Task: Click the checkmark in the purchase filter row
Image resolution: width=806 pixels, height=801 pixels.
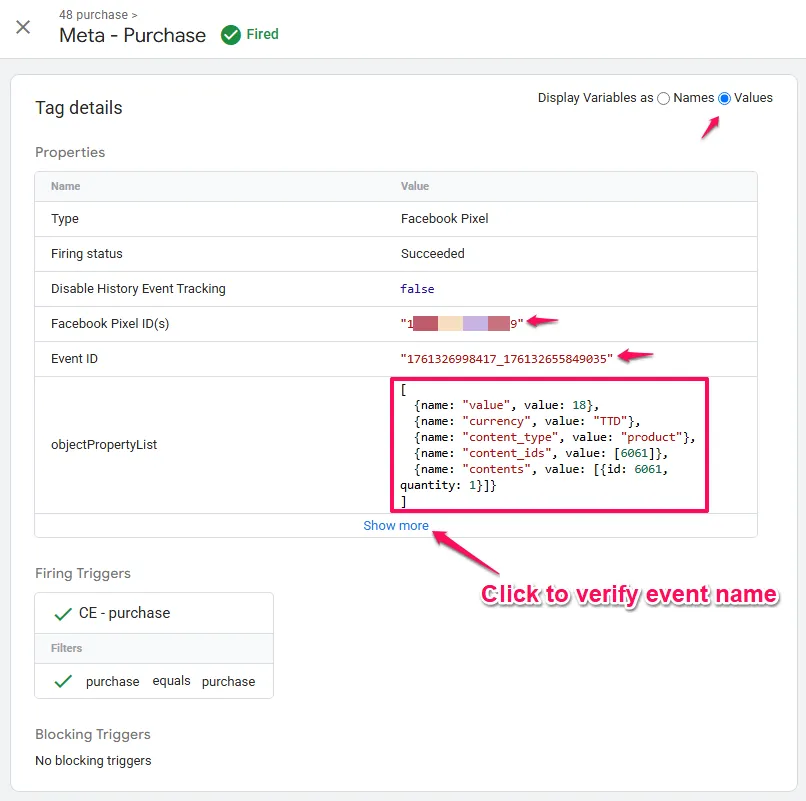Action: click(x=63, y=681)
